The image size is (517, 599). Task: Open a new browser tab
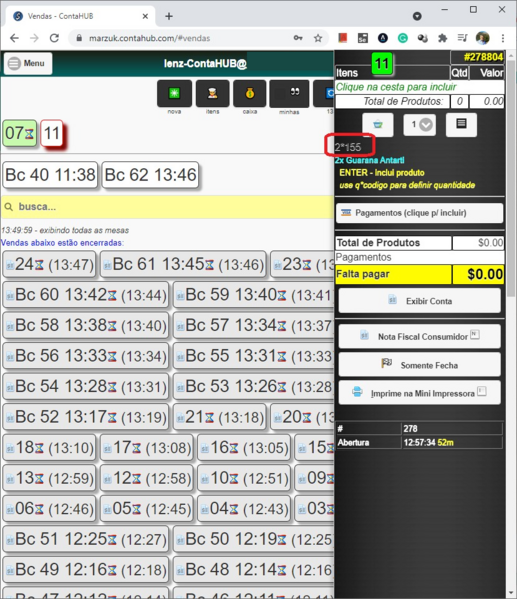tap(169, 16)
